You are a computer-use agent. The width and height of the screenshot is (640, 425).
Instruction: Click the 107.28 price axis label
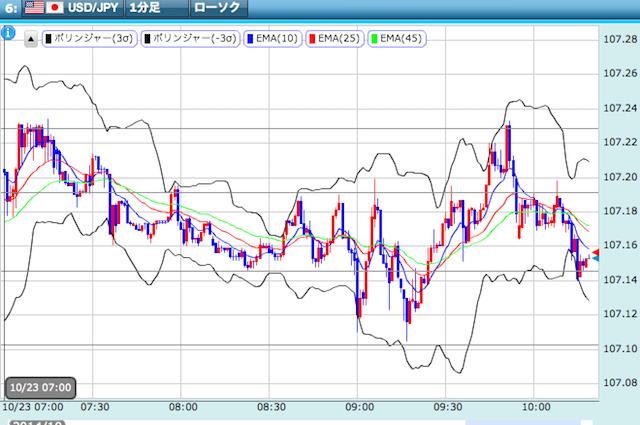(620, 39)
